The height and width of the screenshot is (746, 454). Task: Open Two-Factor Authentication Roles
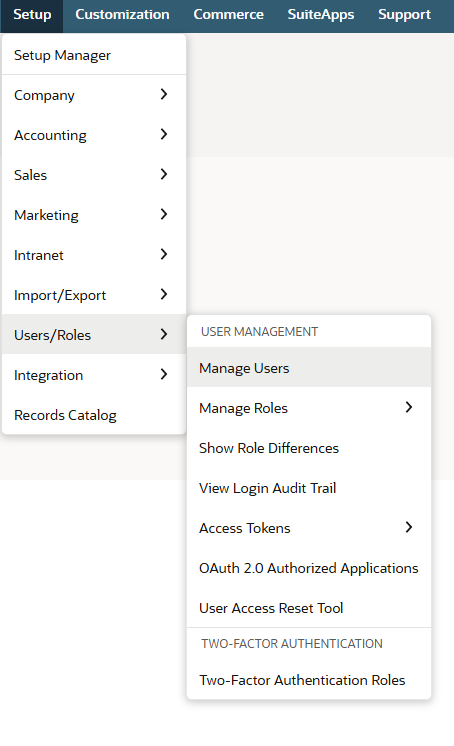[x=309, y=680]
